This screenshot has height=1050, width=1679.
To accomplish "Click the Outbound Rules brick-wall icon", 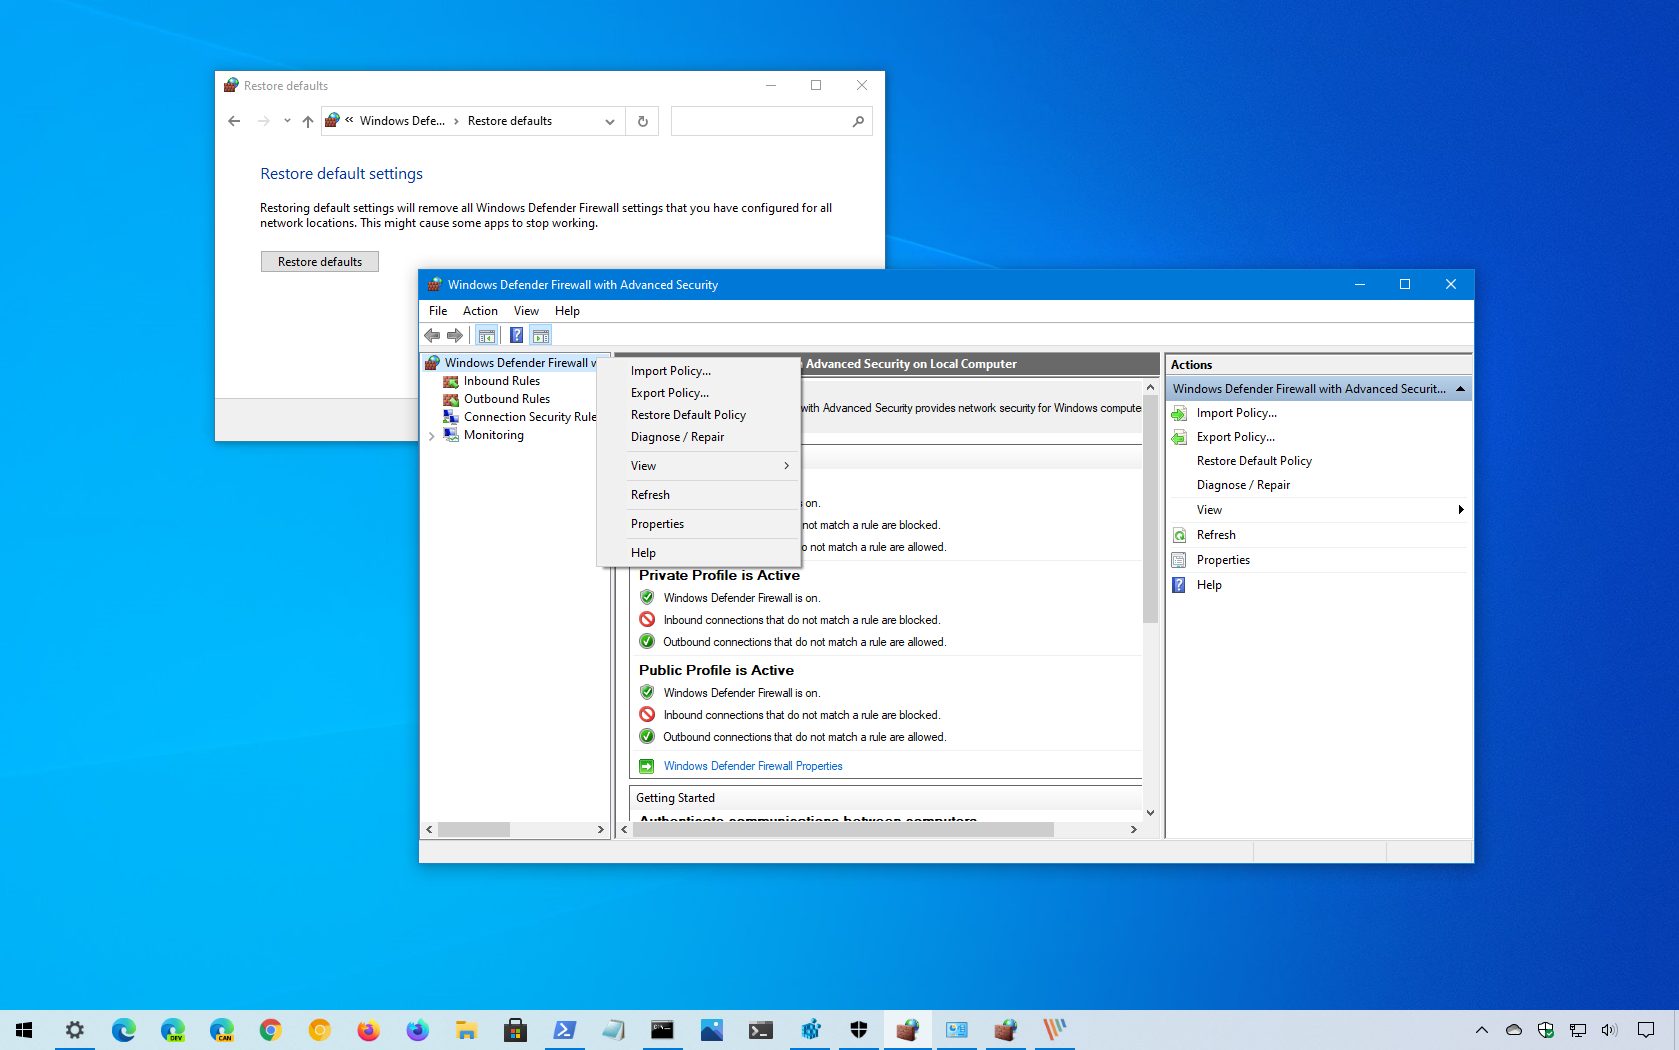I will 451,399.
